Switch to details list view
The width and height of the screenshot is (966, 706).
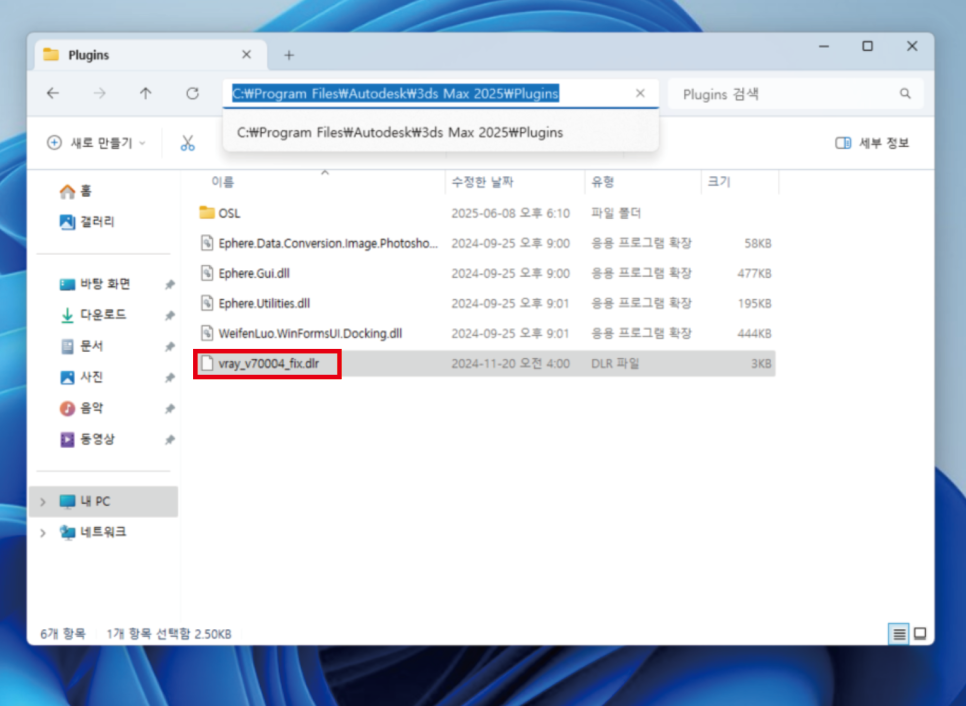pos(899,634)
